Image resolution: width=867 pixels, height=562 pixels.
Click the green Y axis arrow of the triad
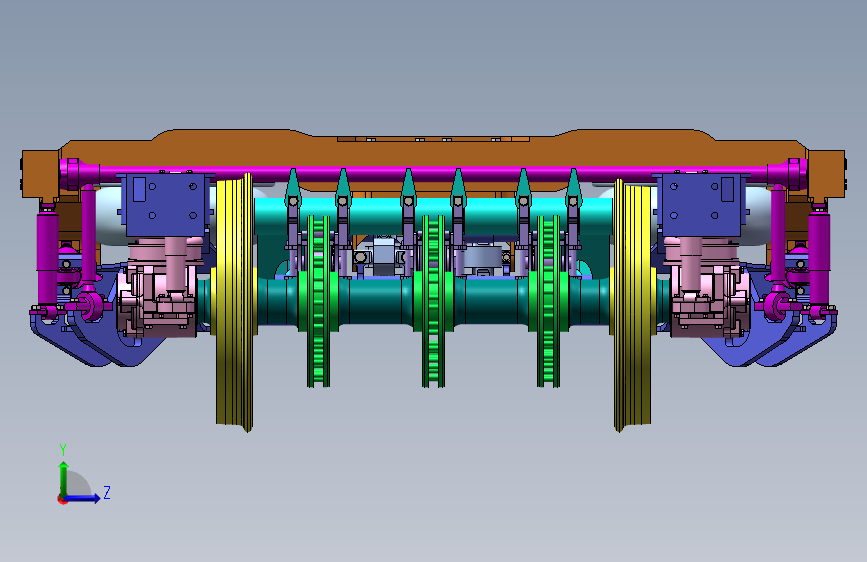64,478
